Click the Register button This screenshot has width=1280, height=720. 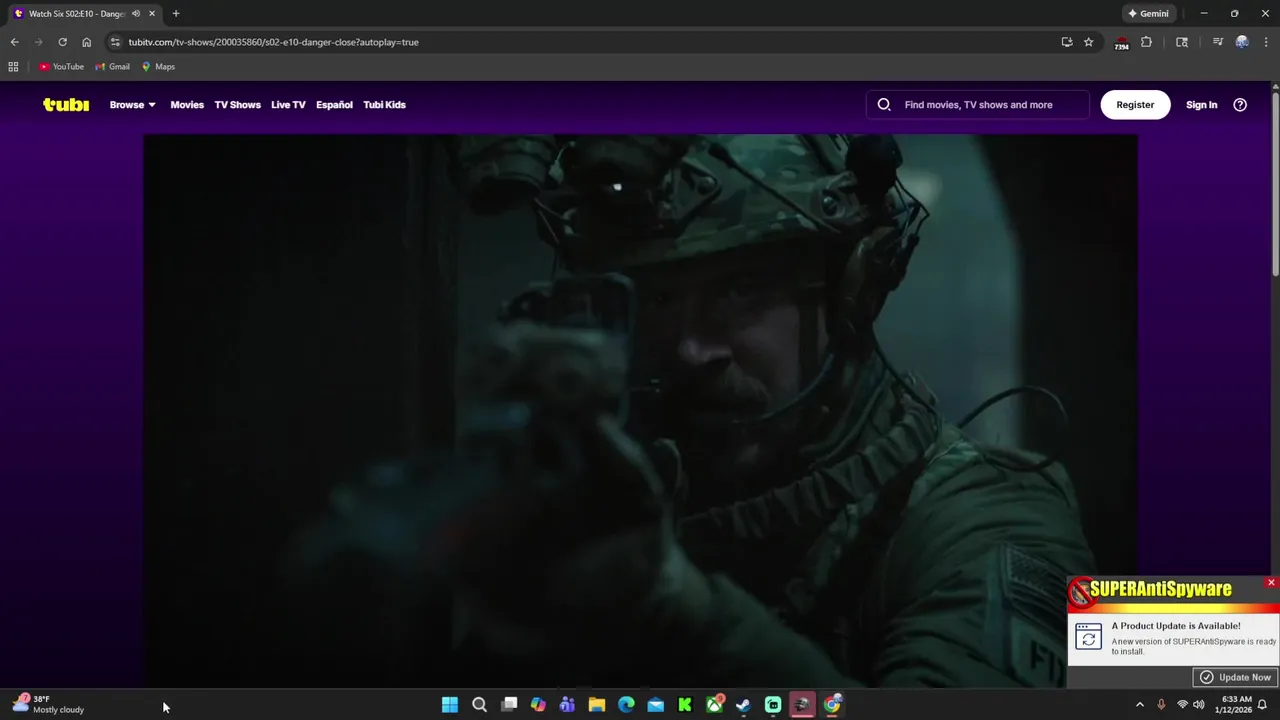coord(1135,105)
